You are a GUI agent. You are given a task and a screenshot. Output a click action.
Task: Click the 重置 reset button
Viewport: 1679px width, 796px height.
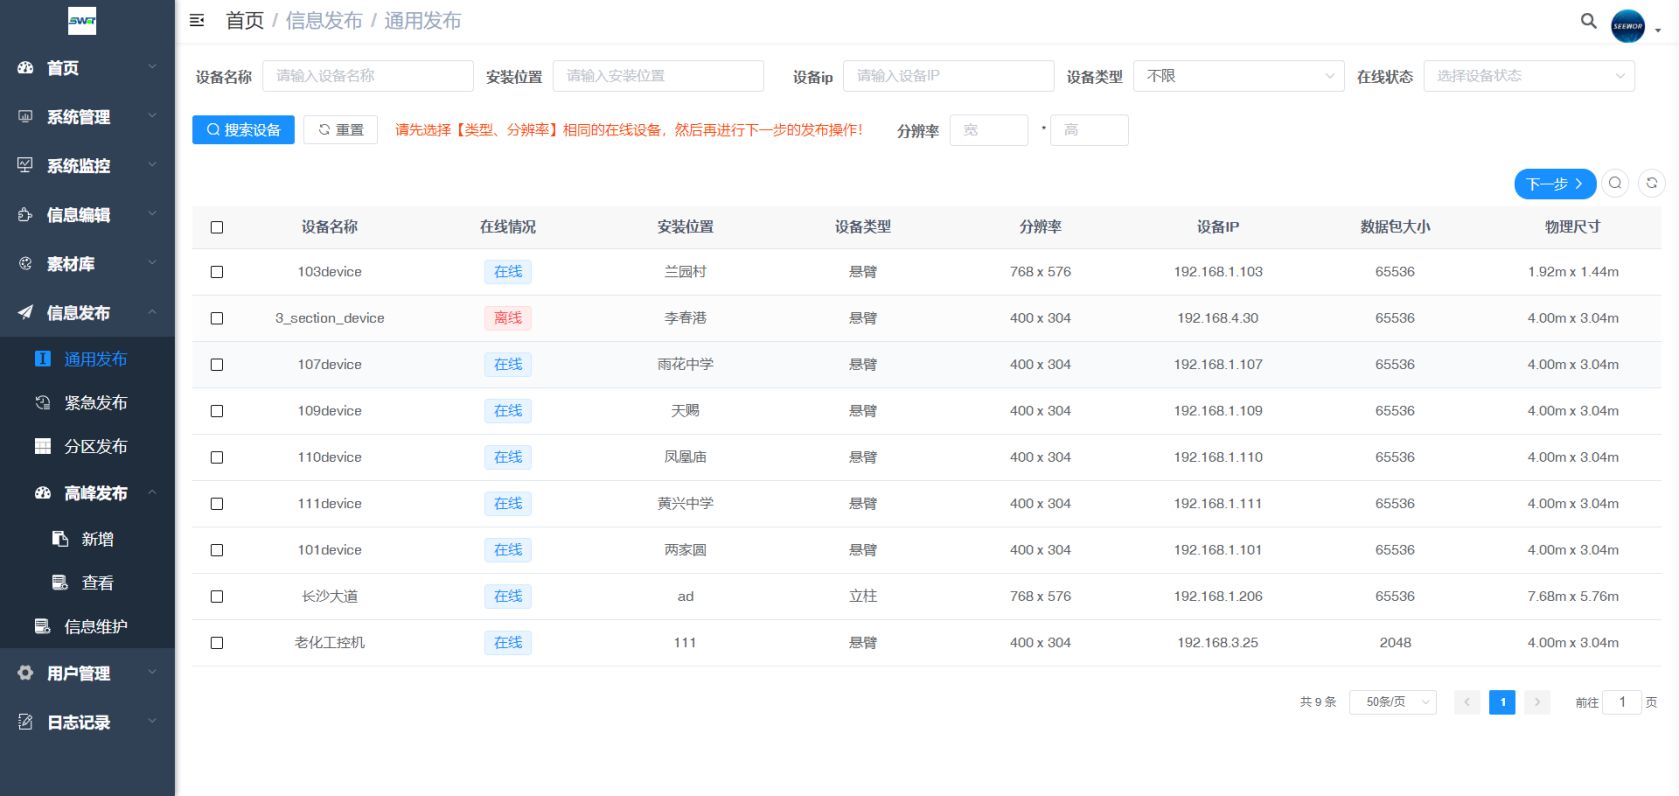(x=340, y=130)
